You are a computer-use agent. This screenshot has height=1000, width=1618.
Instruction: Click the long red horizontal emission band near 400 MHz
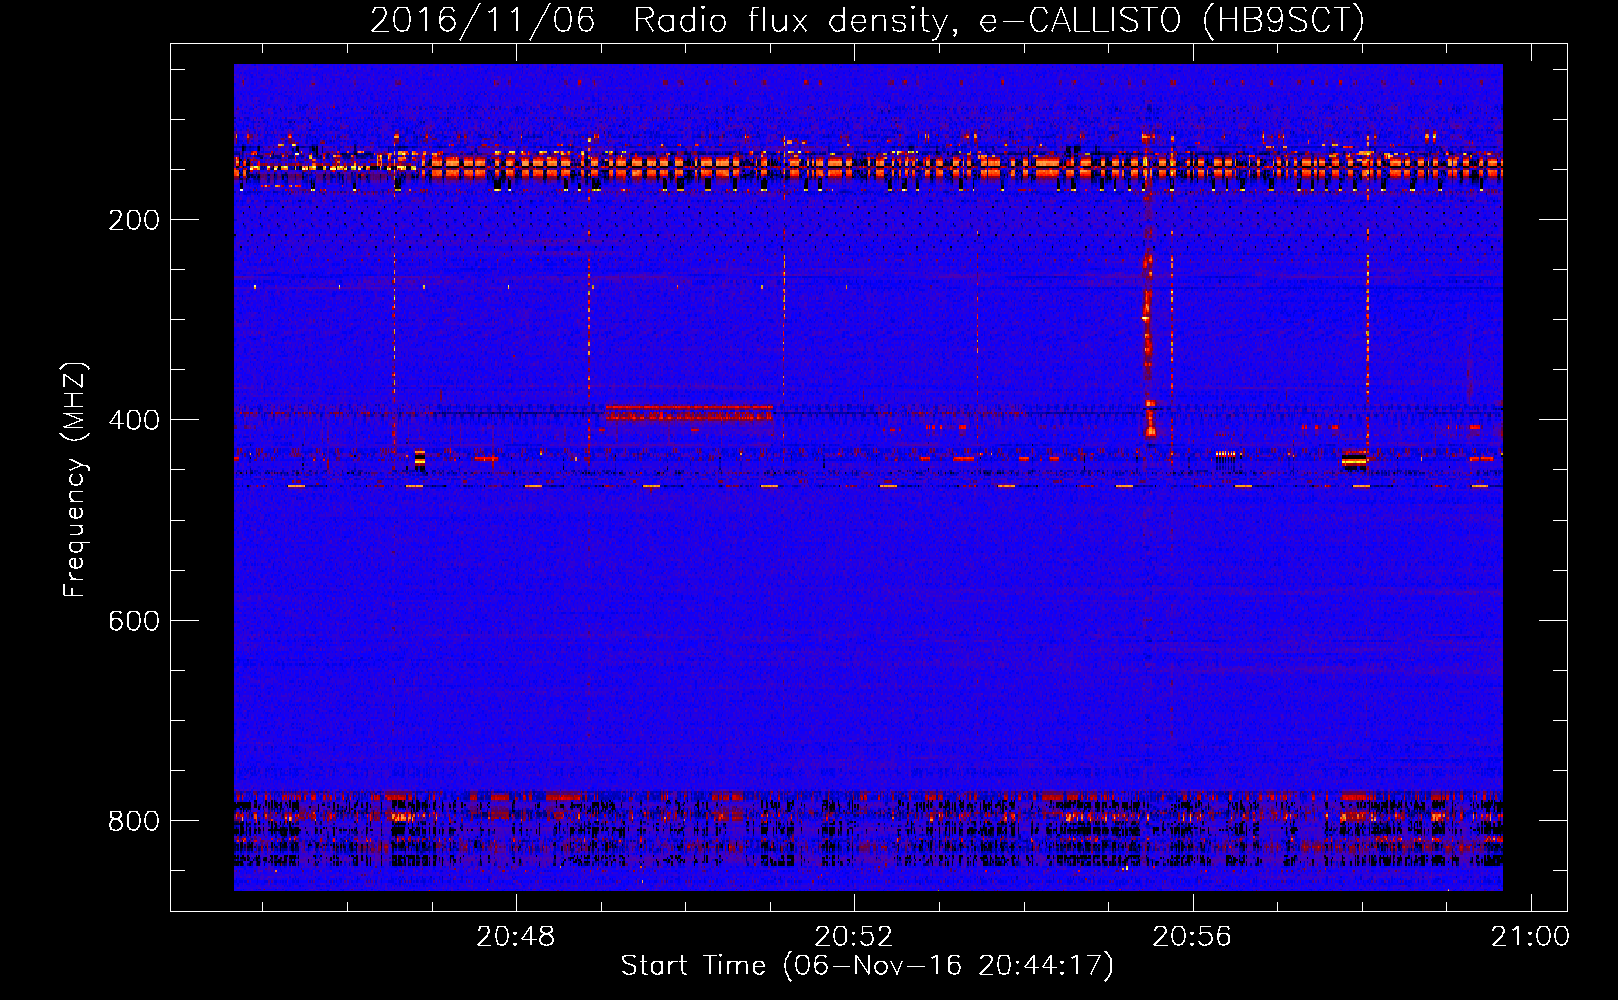click(689, 412)
